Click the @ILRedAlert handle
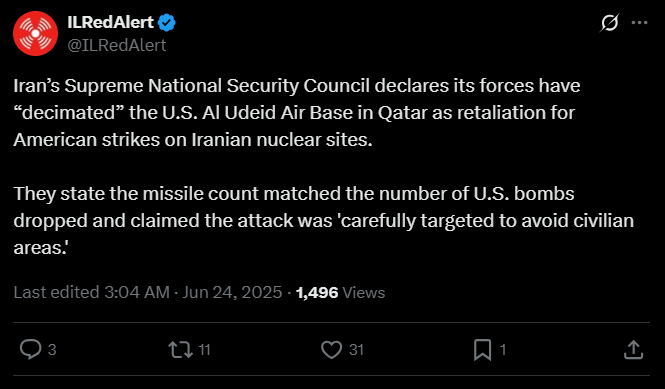The height and width of the screenshot is (389, 665). click(117, 45)
